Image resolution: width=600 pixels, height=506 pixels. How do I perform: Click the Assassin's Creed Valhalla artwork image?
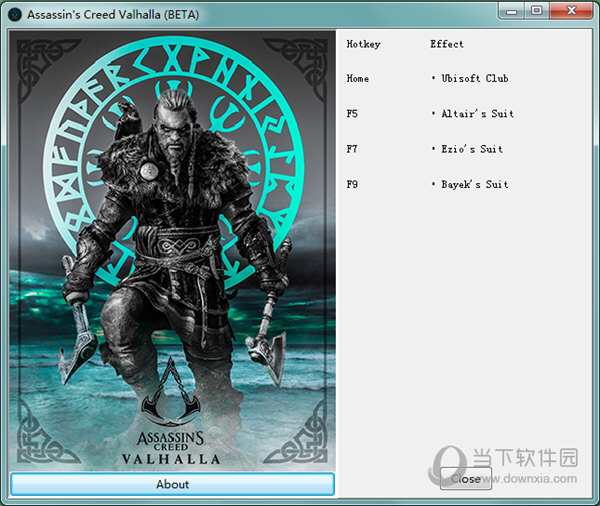coord(172,251)
